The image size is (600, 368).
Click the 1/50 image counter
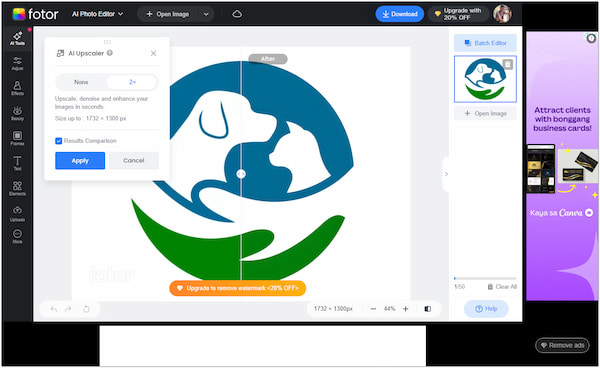pos(459,287)
